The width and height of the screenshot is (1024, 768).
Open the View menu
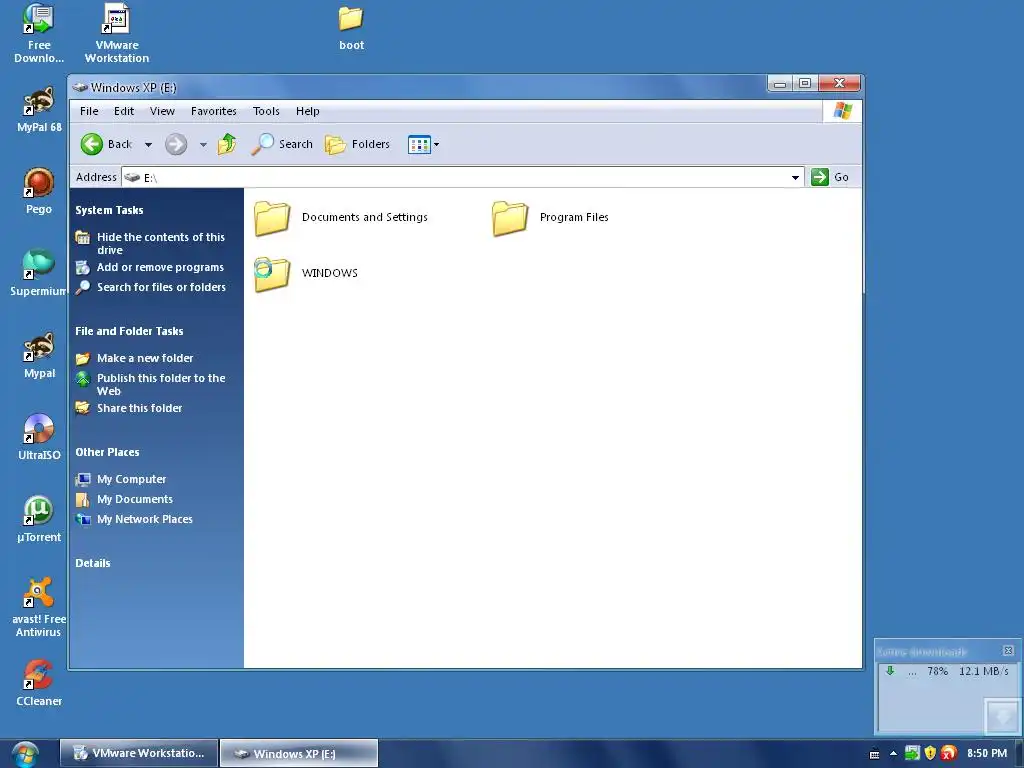[162, 111]
